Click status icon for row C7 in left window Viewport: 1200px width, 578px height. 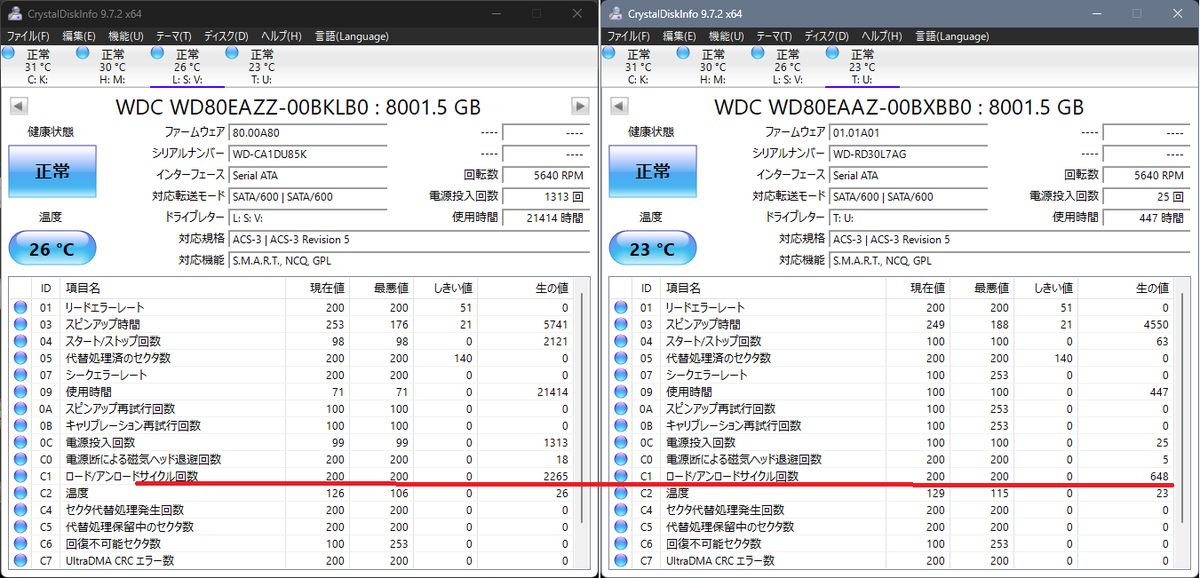click(20, 560)
